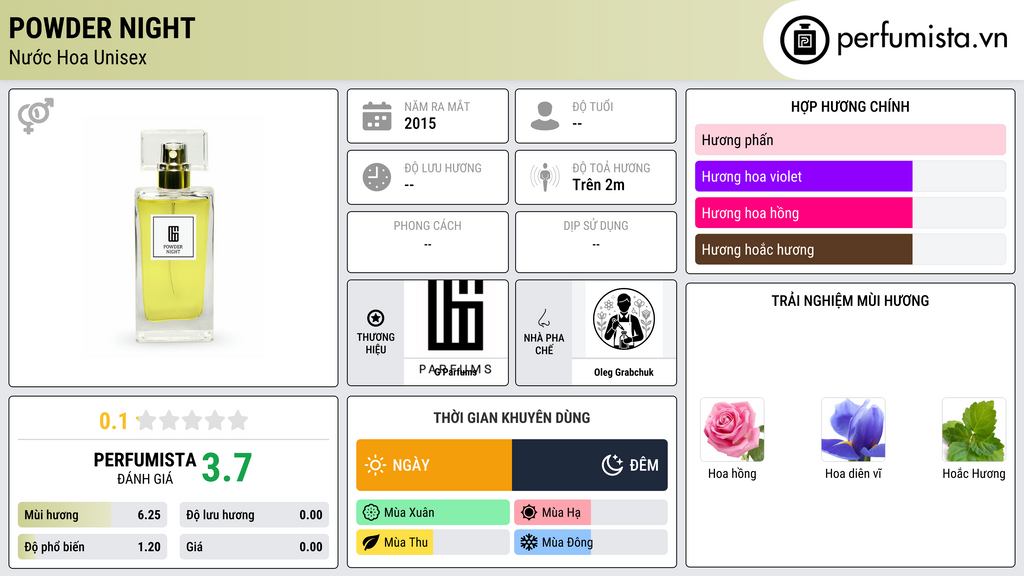Click the Đêm nighttime bar
Image resolution: width=1024 pixels, height=576 pixels.
pyautogui.click(x=590, y=465)
